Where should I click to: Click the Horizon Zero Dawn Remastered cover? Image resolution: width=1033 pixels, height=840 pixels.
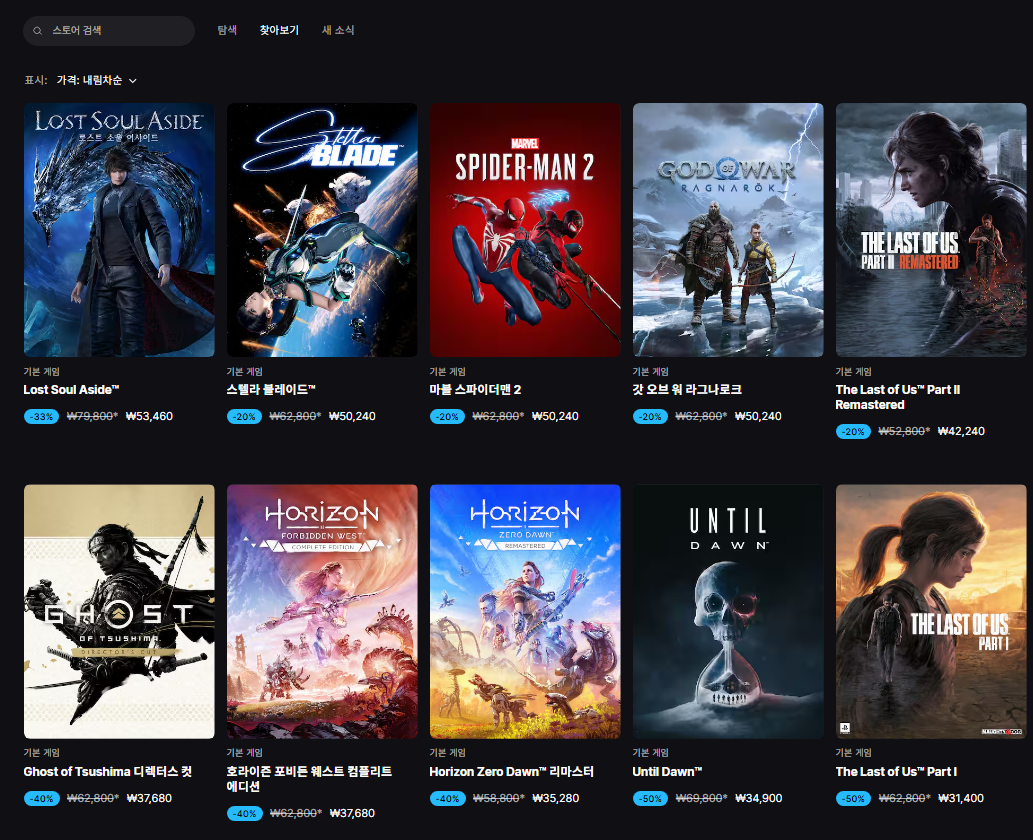[525, 612]
